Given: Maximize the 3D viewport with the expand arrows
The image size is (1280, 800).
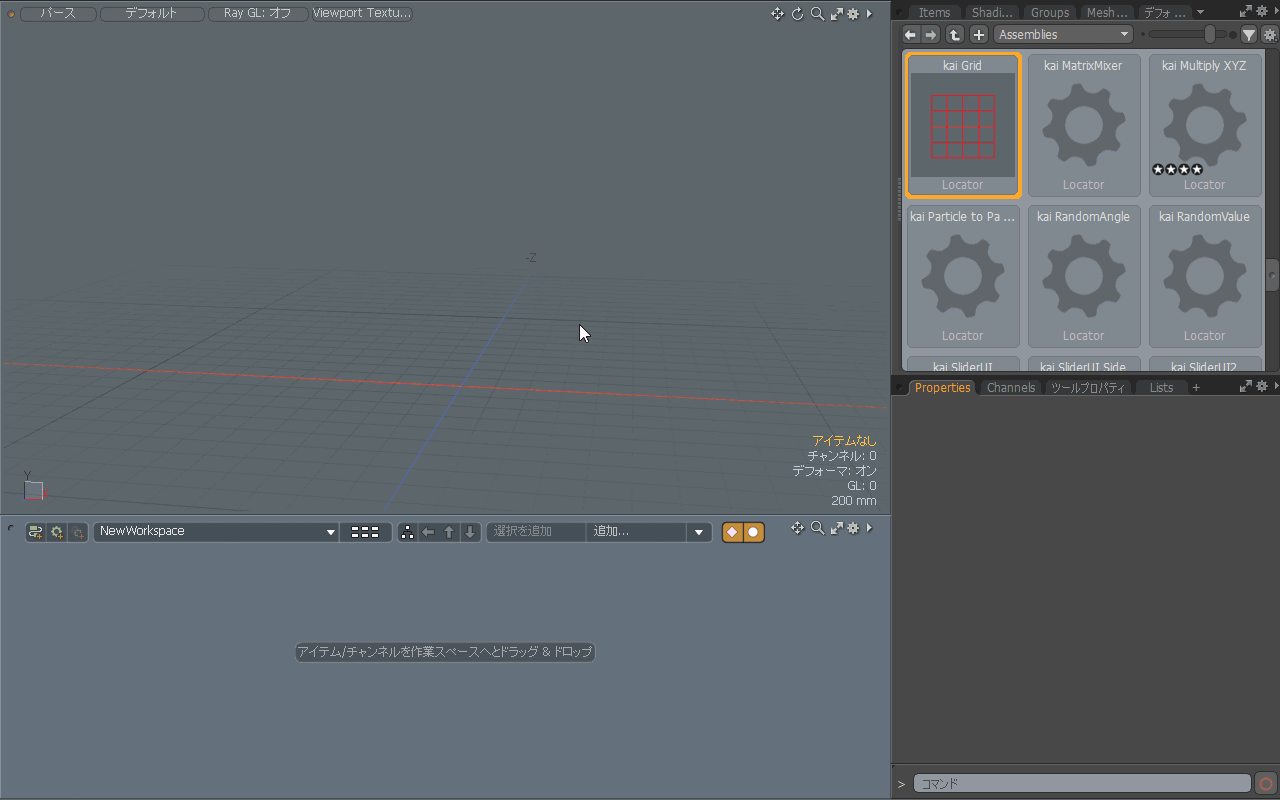Looking at the screenshot, I should 837,13.
